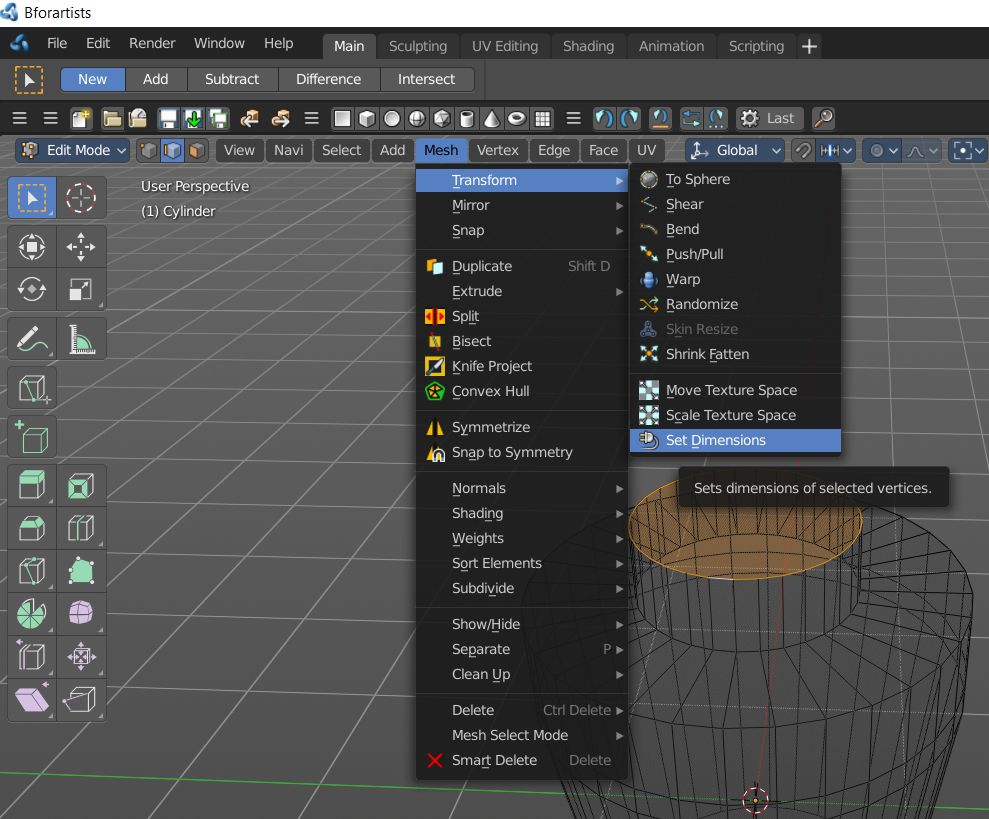Pick the Add Cube tool
989x819 pixels.
[x=32, y=437]
